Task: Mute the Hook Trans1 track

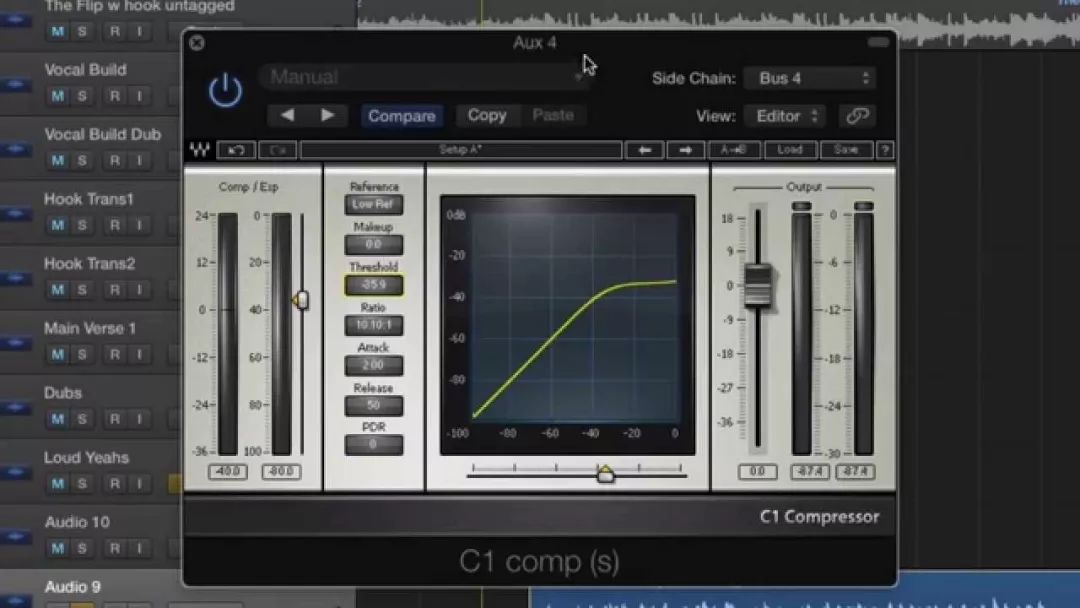Action: click(58, 225)
